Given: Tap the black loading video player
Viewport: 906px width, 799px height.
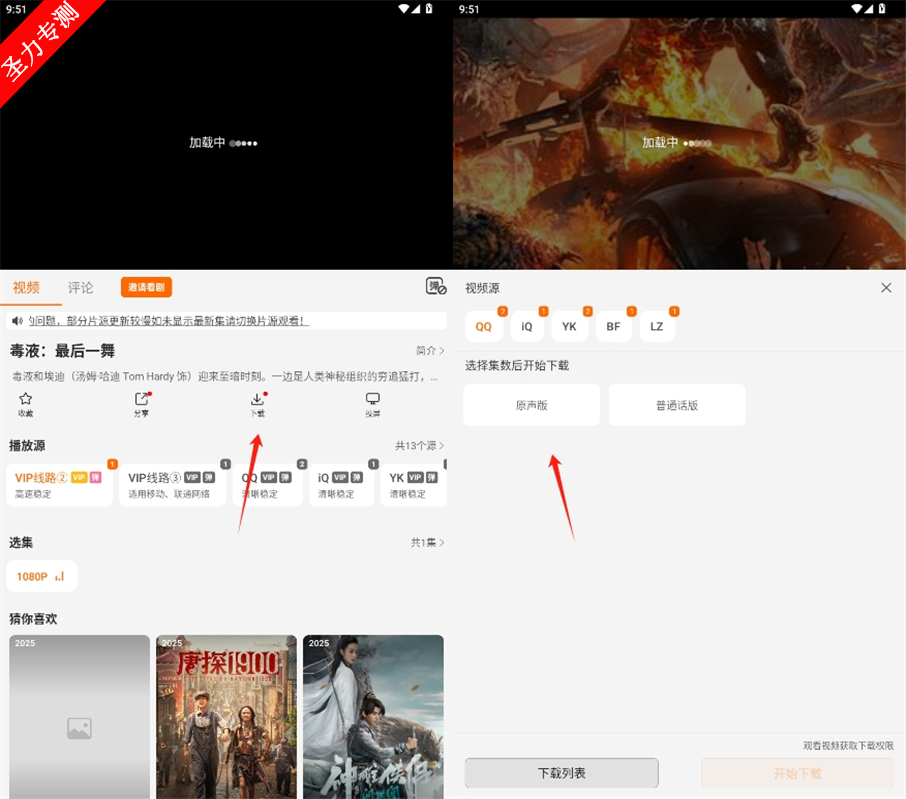Looking at the screenshot, I should click(224, 143).
